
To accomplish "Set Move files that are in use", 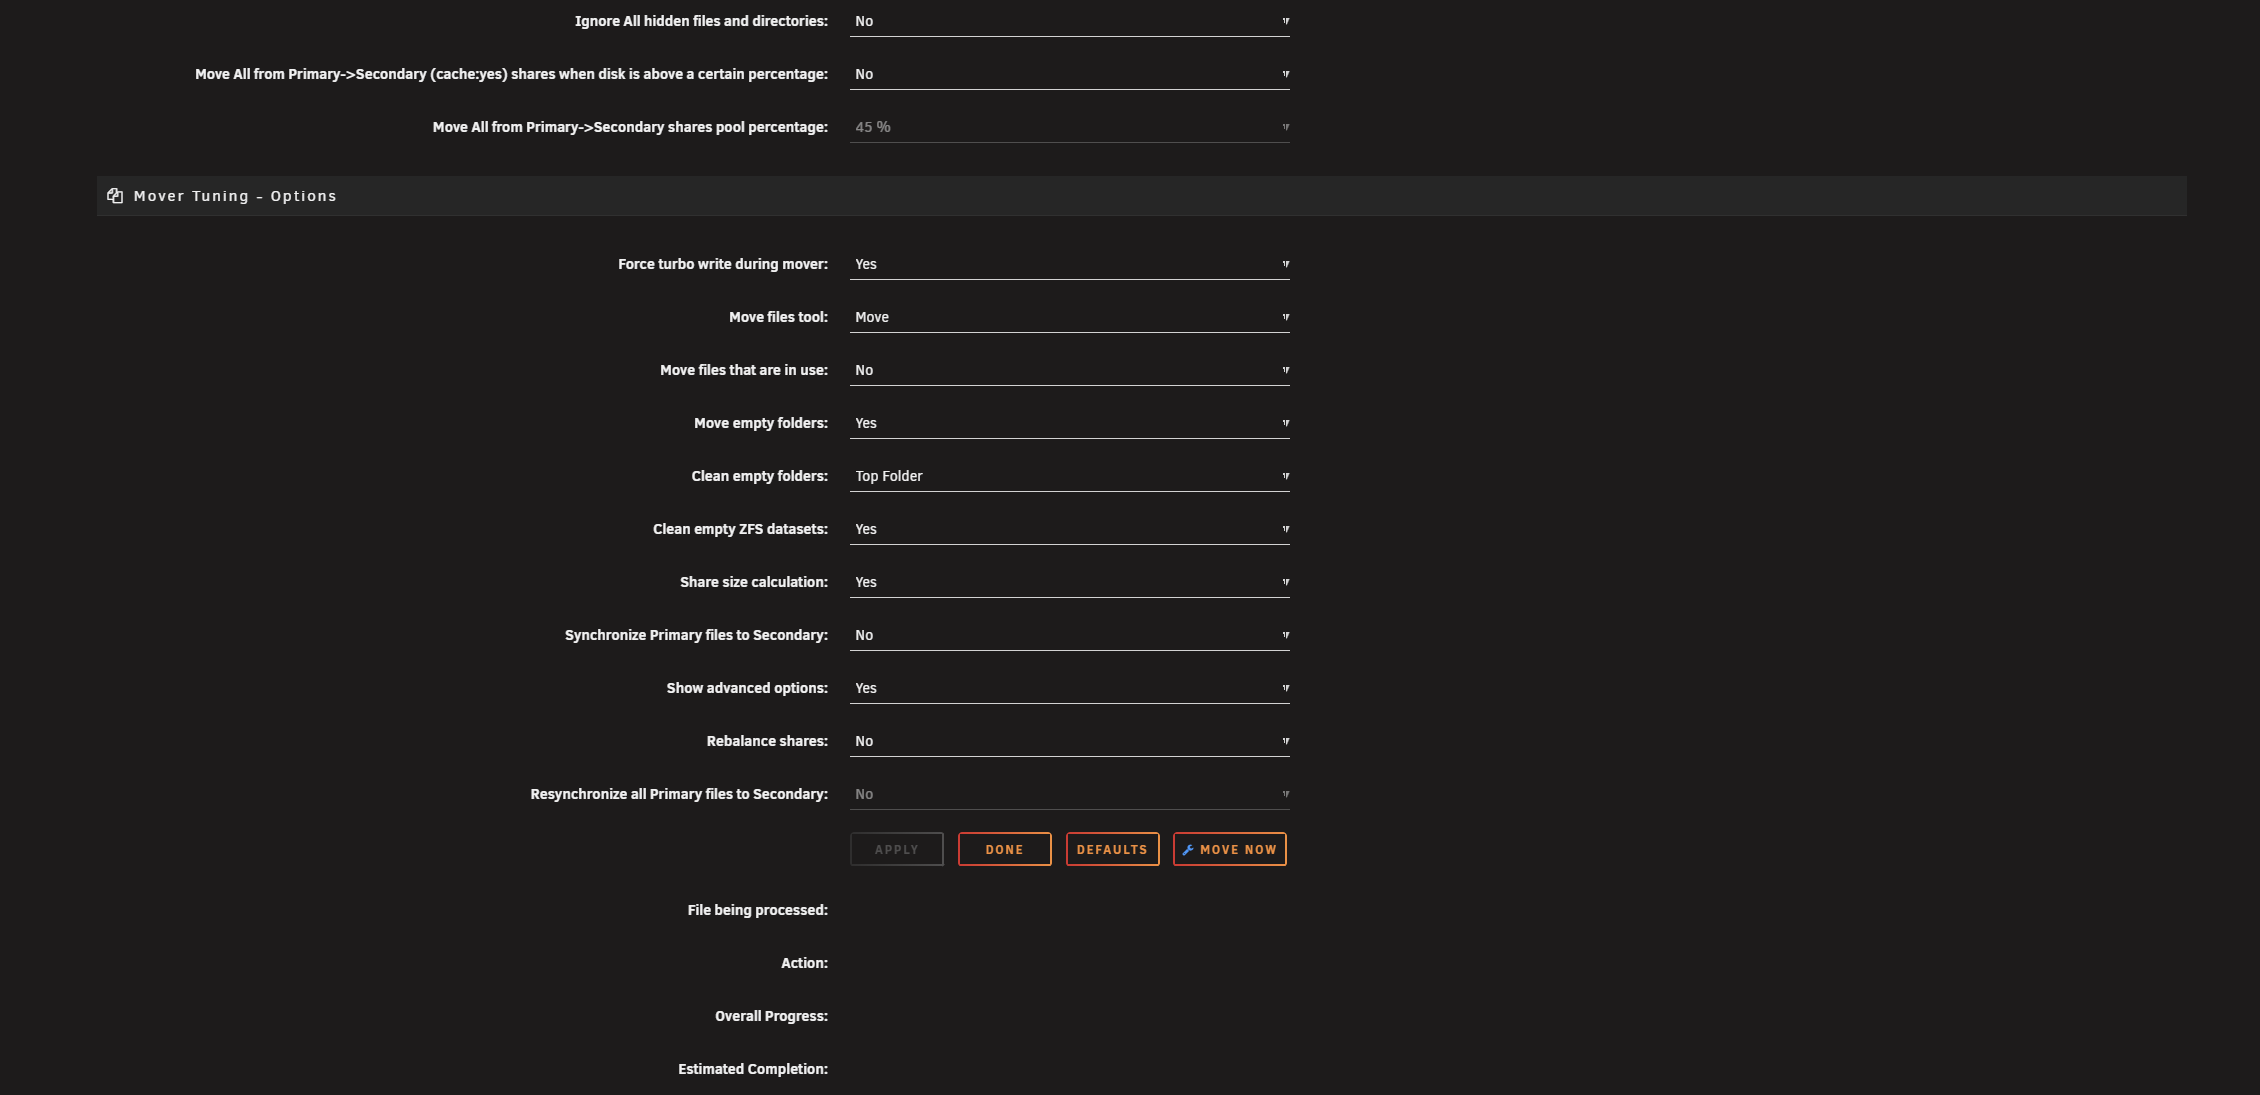I will pyautogui.click(x=1069, y=370).
